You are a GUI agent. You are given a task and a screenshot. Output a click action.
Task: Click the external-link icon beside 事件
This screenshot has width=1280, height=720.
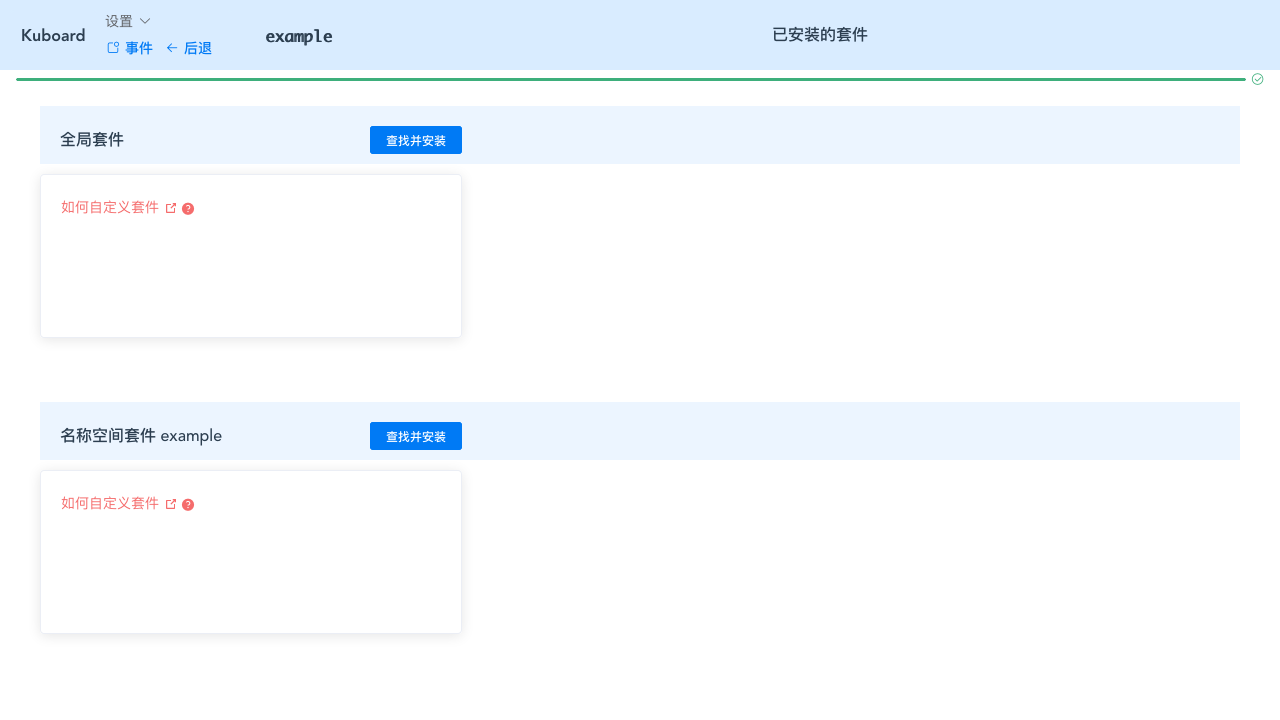click(x=113, y=47)
